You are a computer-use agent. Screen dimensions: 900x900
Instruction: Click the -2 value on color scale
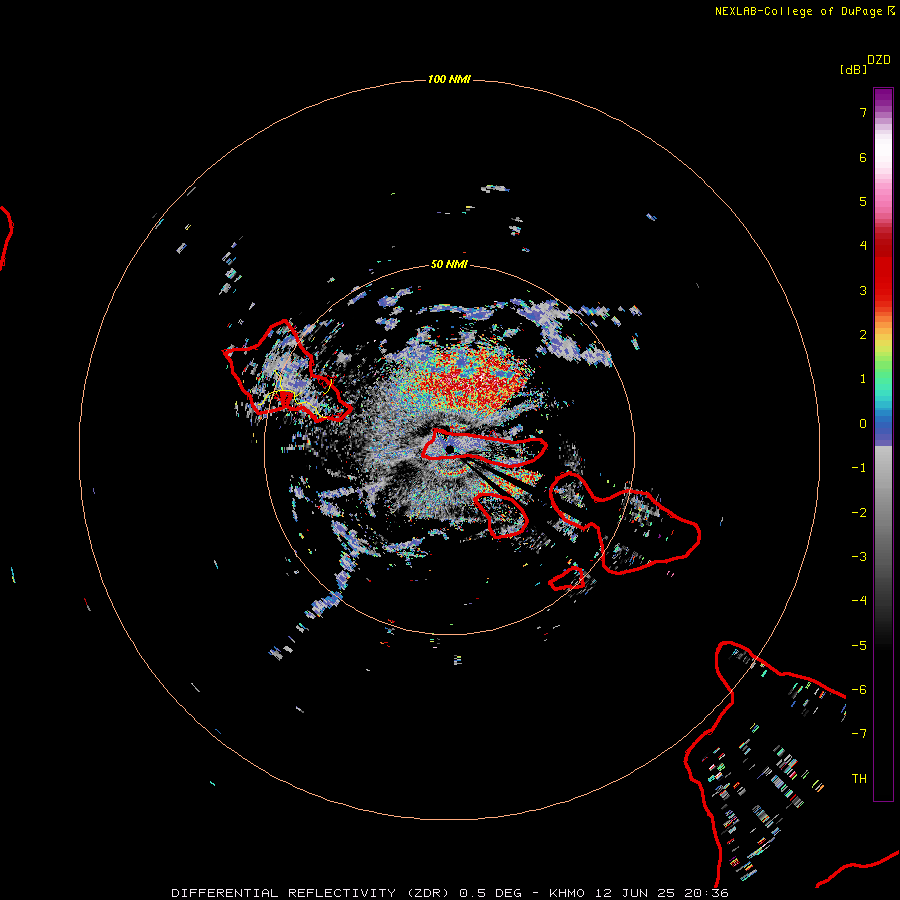point(859,512)
